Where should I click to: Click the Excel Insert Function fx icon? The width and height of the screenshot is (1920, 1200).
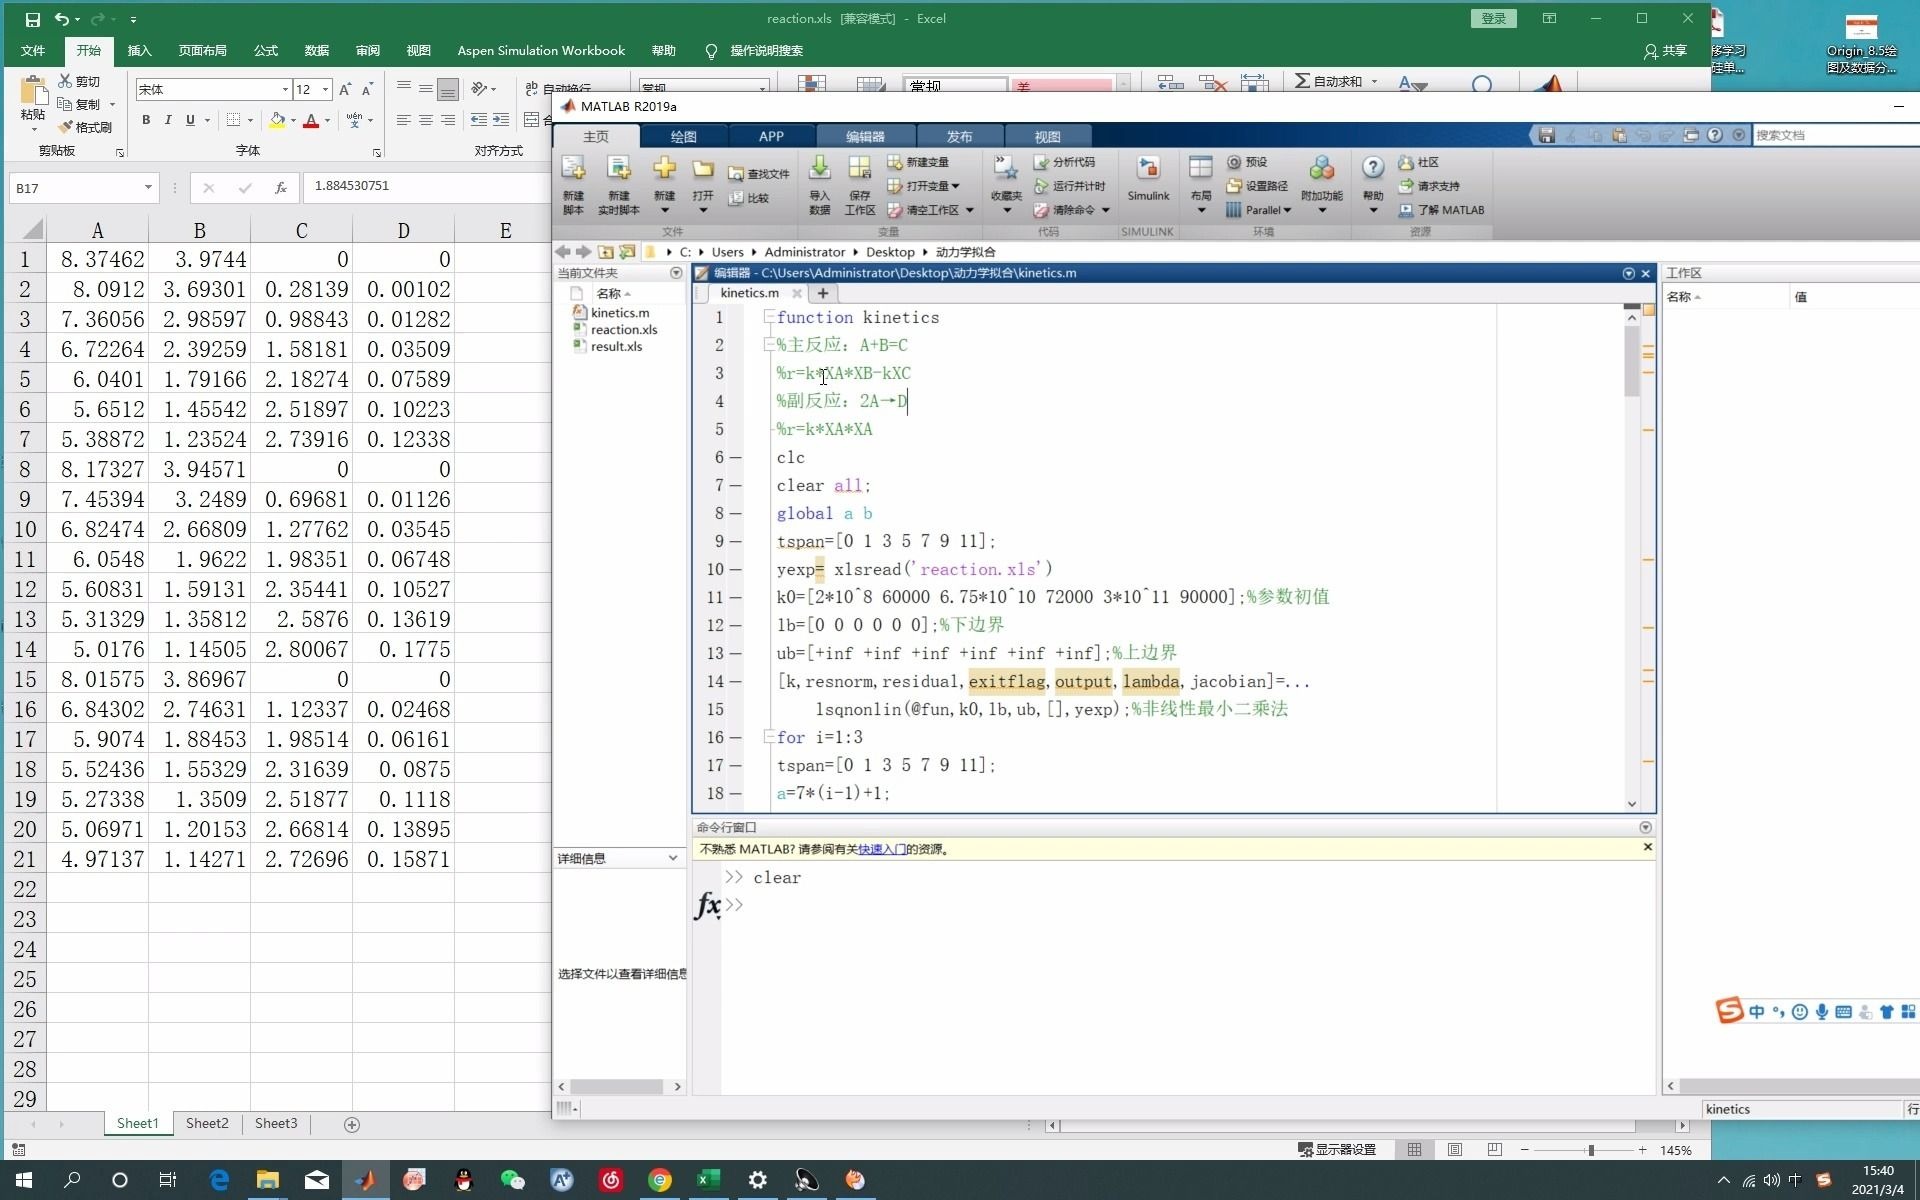point(281,188)
